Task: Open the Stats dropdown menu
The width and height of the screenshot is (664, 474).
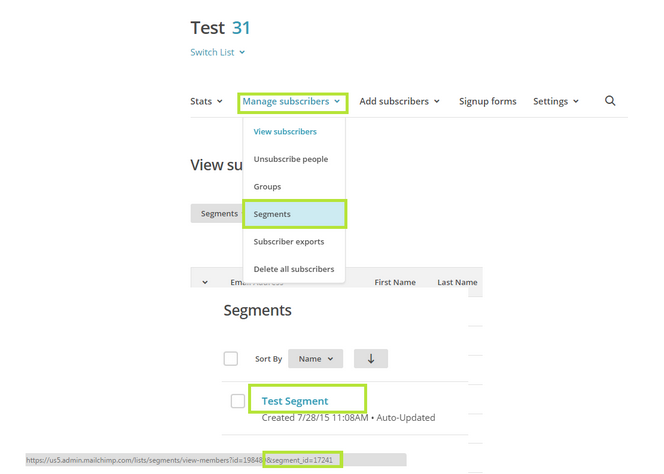Action: tap(206, 101)
